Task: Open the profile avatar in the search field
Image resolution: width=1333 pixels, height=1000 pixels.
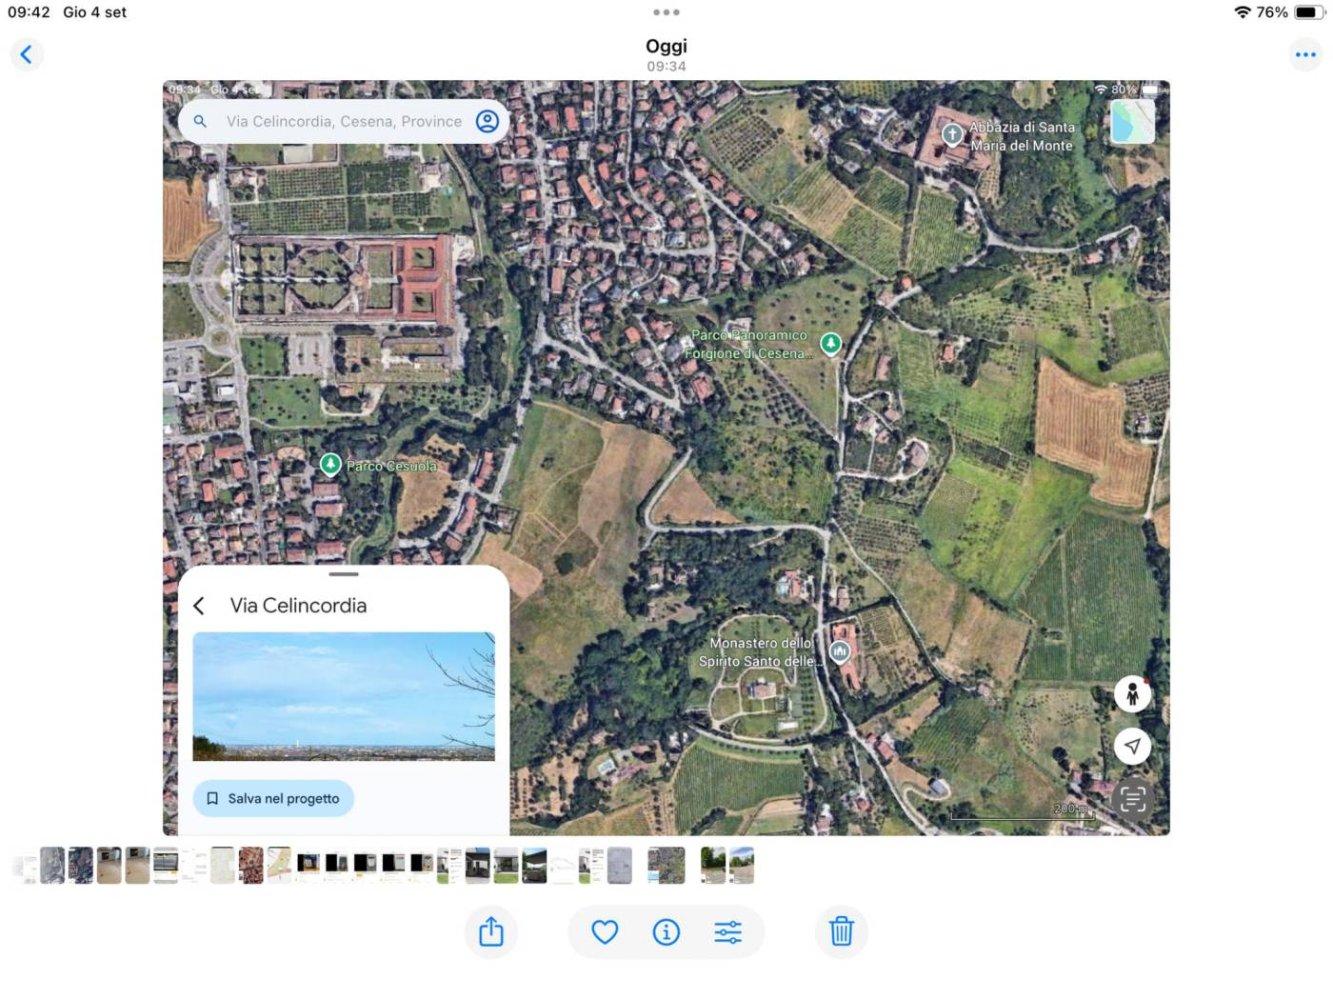Action: click(x=487, y=121)
